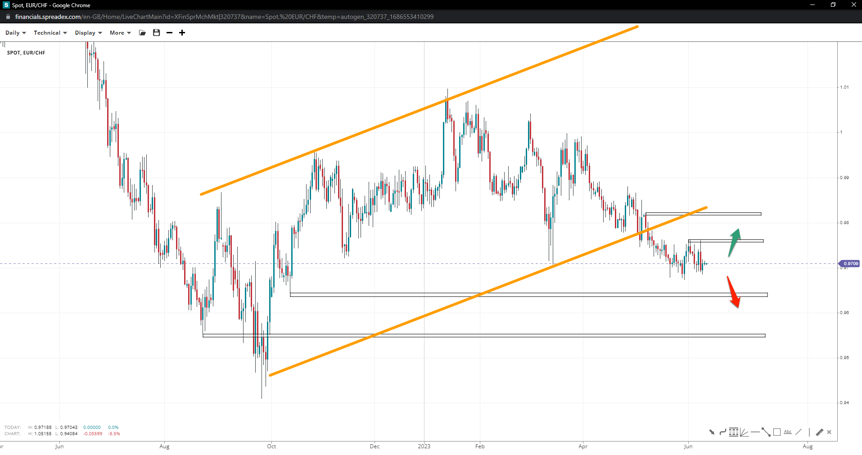This screenshot has height=455, width=862.
Task: Zoom out using the minus icon
Action: click(x=169, y=33)
